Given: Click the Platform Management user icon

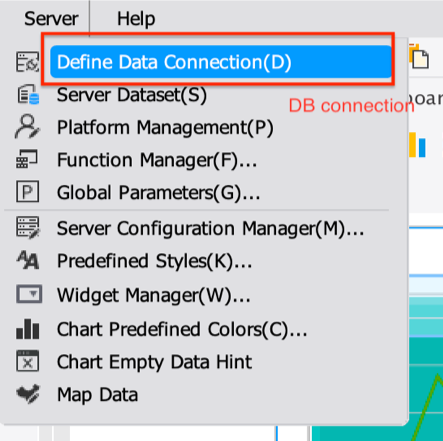Looking at the screenshot, I should [27, 127].
